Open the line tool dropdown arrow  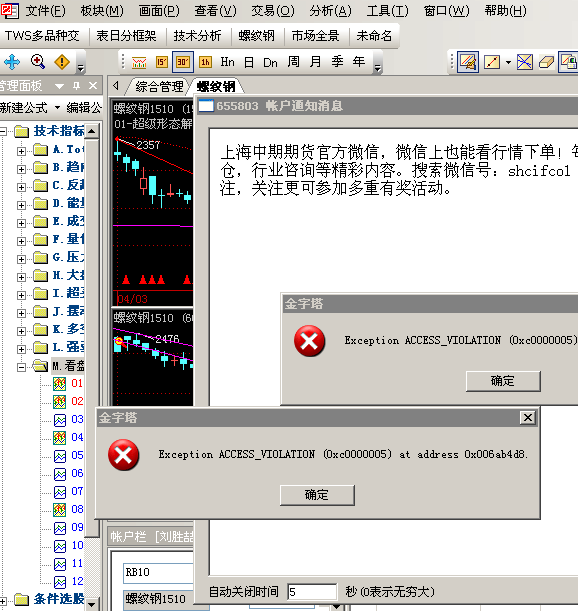[x=508, y=62]
